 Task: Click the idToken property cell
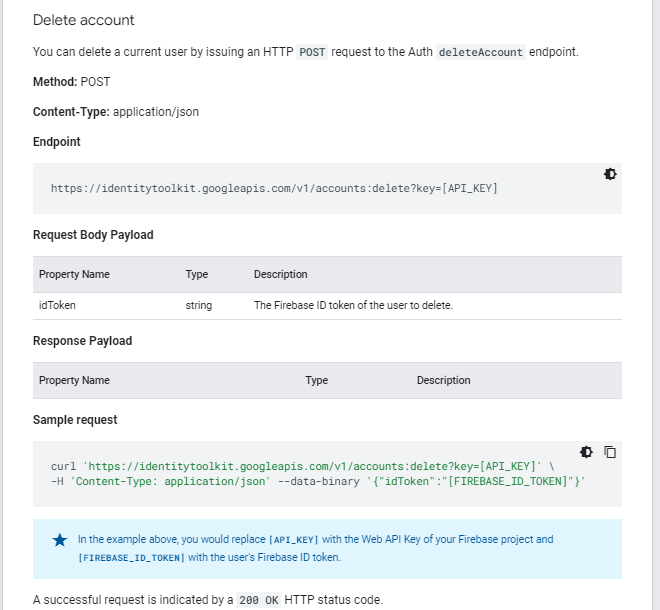(x=58, y=305)
